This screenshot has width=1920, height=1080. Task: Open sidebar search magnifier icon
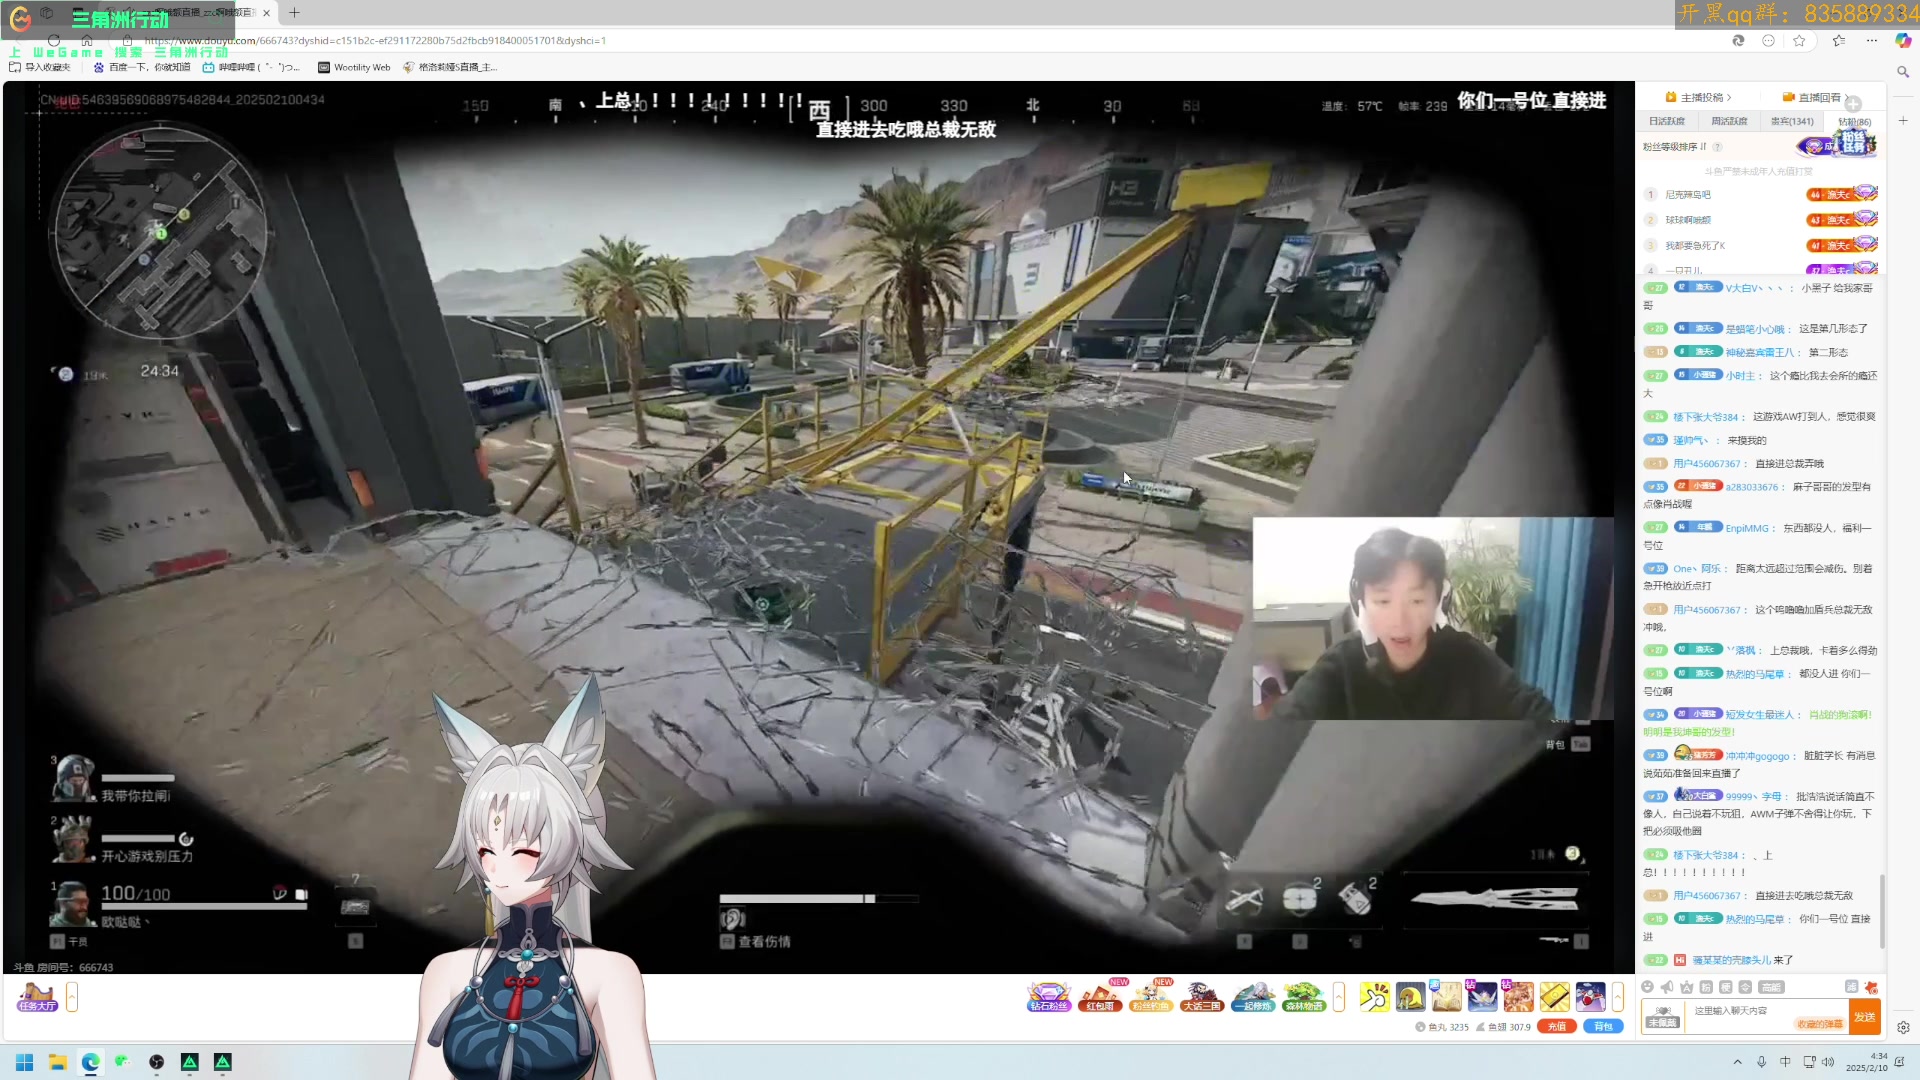tap(1903, 72)
